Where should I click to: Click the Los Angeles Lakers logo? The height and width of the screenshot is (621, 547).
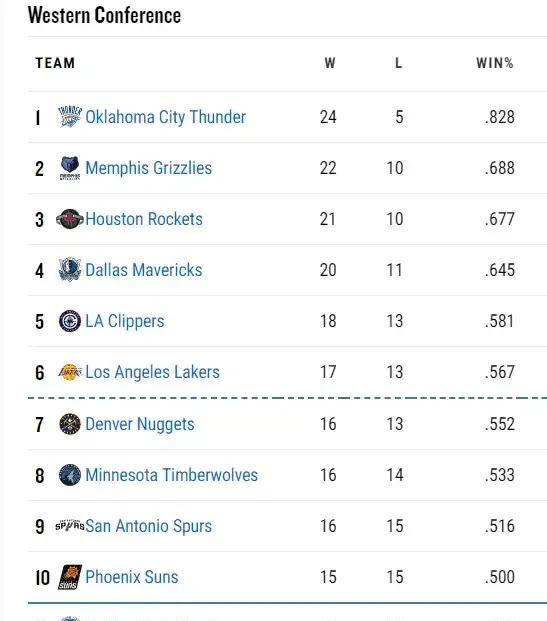click(x=70, y=372)
